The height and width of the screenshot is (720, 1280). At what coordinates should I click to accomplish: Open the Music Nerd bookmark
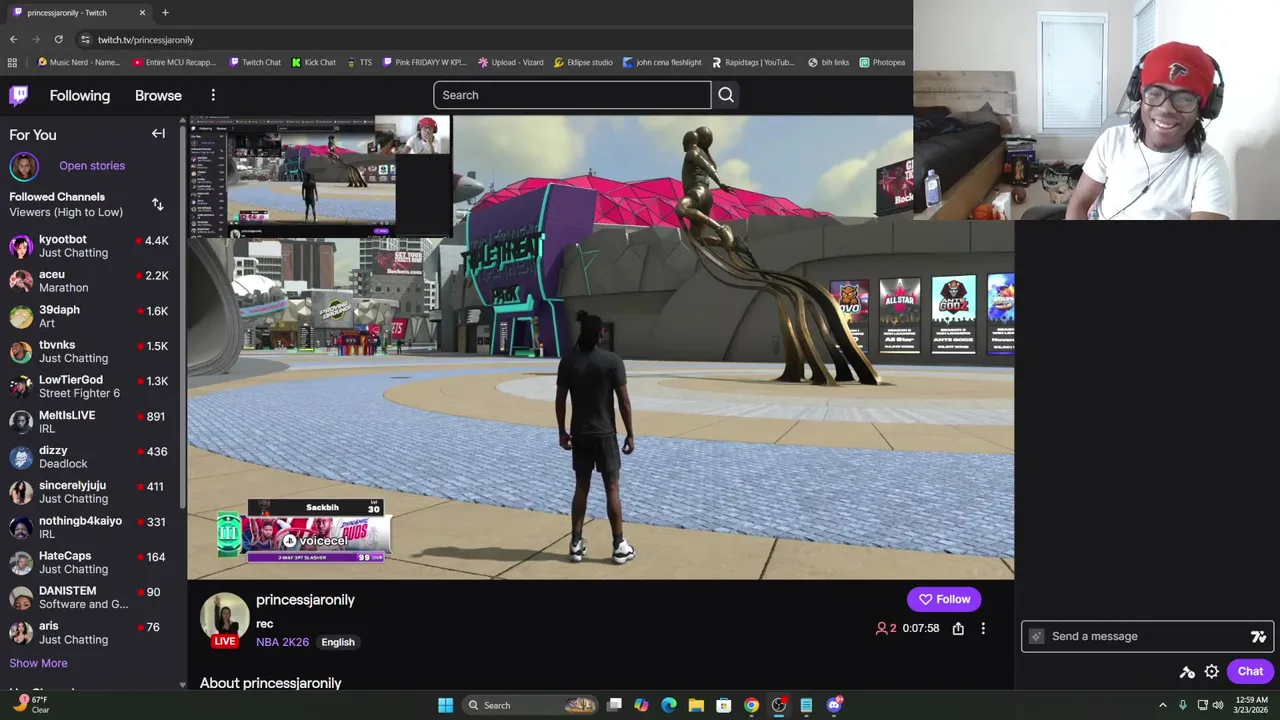click(x=78, y=62)
